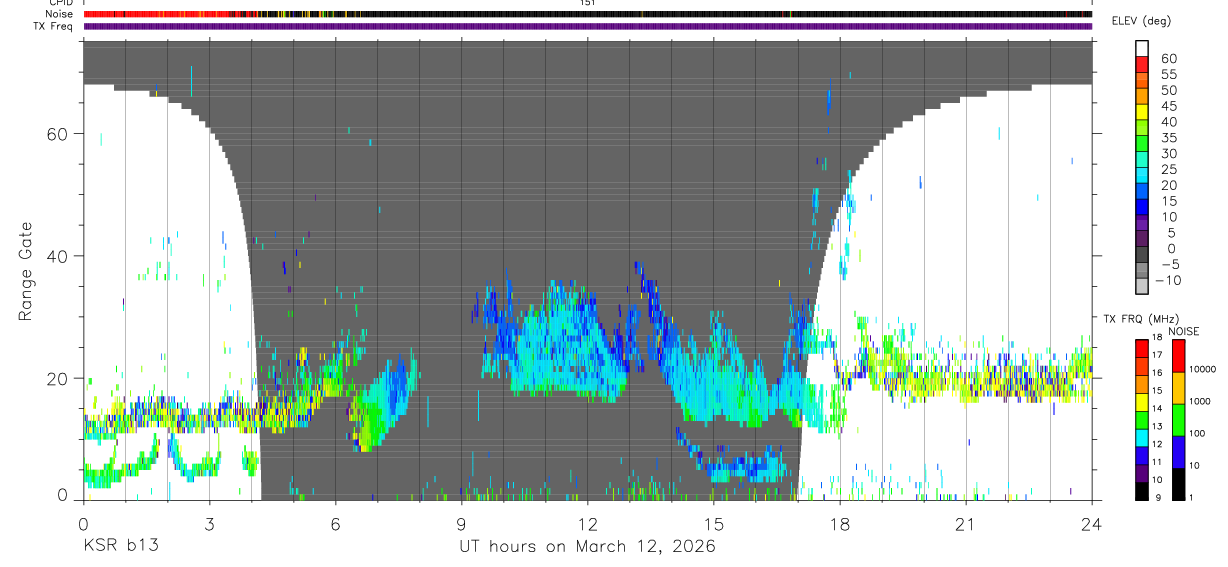Viewport: 1228px width, 567px height.
Task: Click the red-black Noise strip along top
Action: 588,14
